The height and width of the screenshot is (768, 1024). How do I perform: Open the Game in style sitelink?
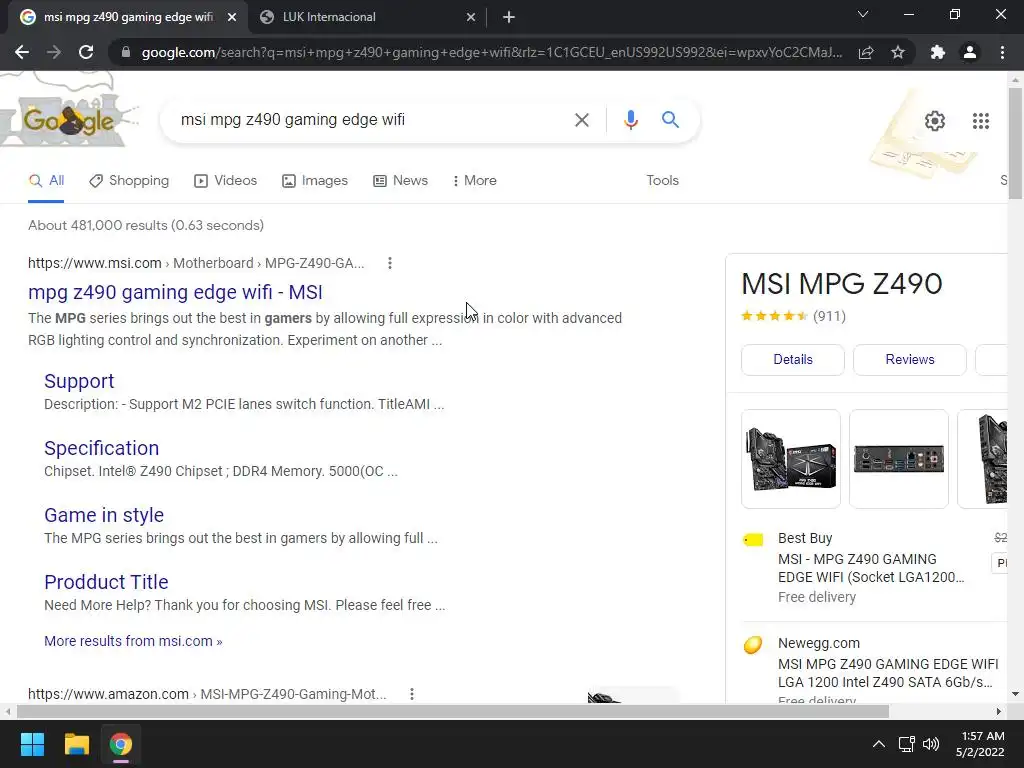pos(104,515)
